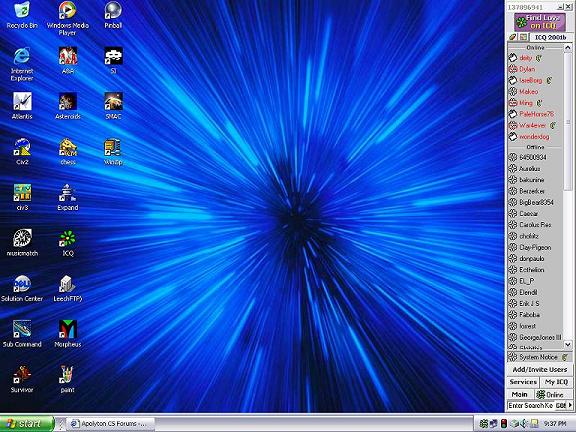Select offline contact BigBear8354
576x432 pixels.
click(535, 202)
